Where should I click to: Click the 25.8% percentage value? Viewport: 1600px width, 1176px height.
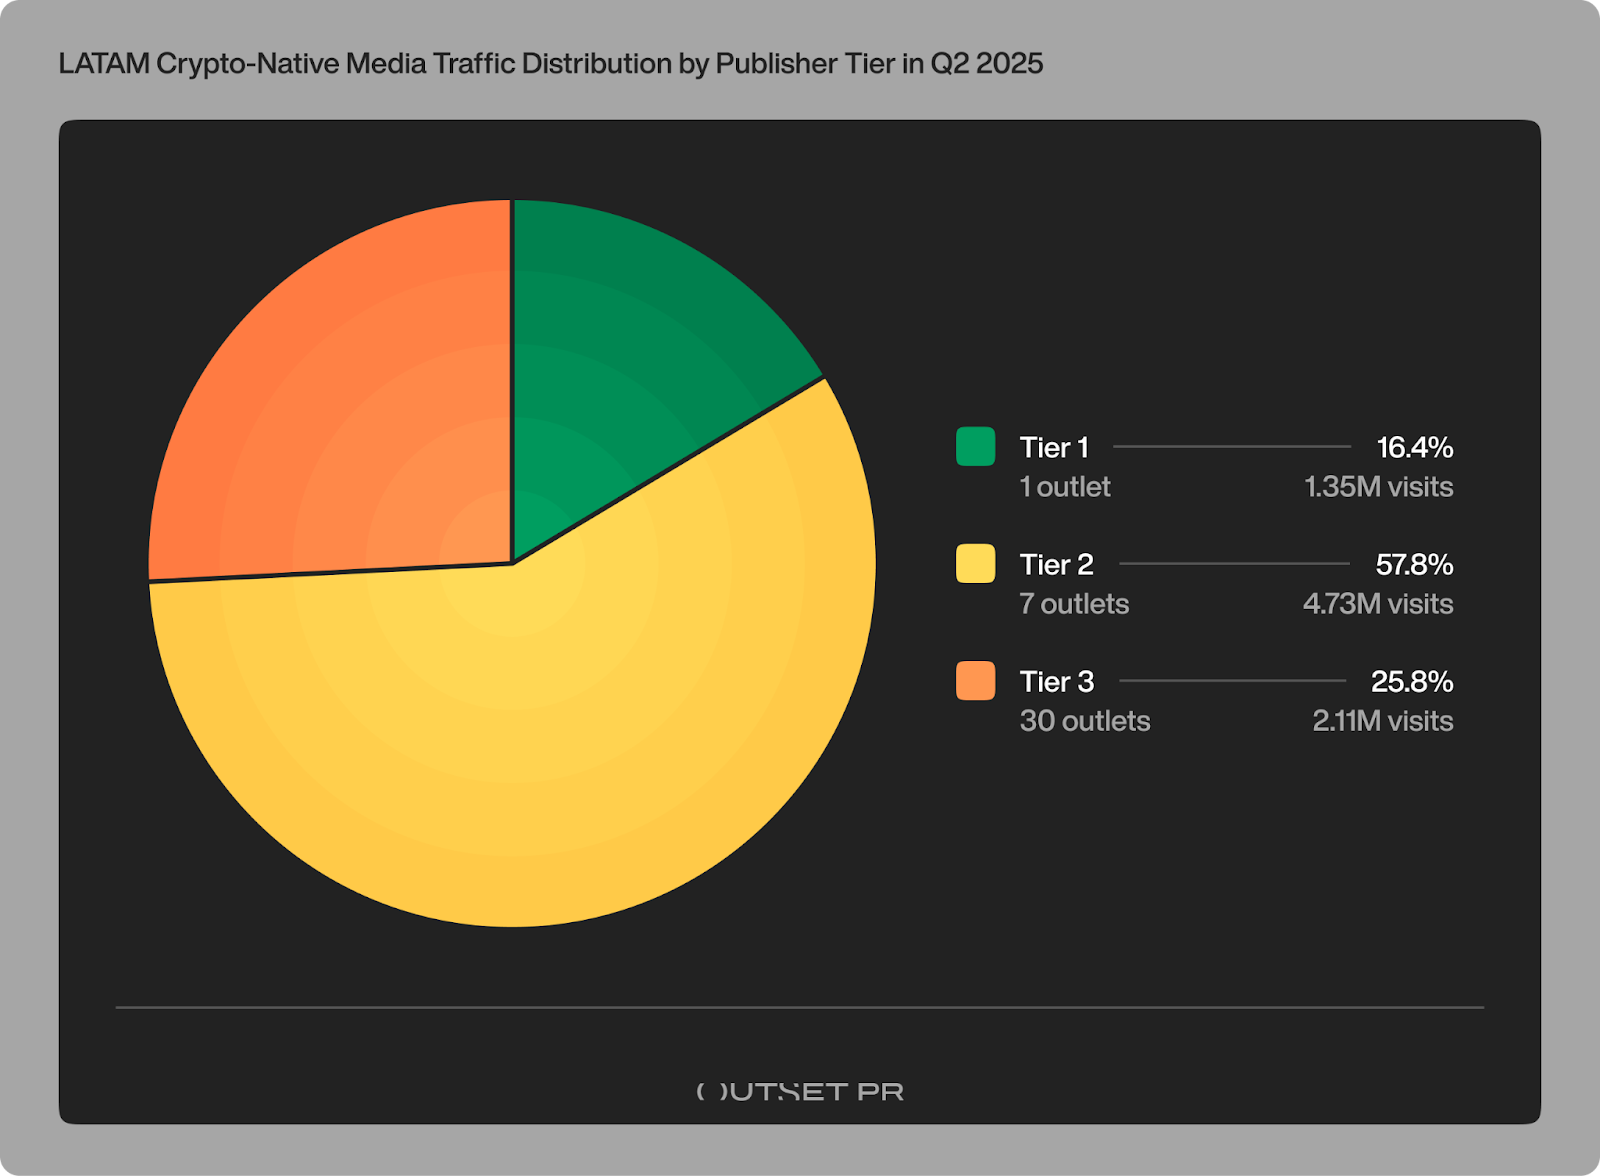tap(1412, 681)
